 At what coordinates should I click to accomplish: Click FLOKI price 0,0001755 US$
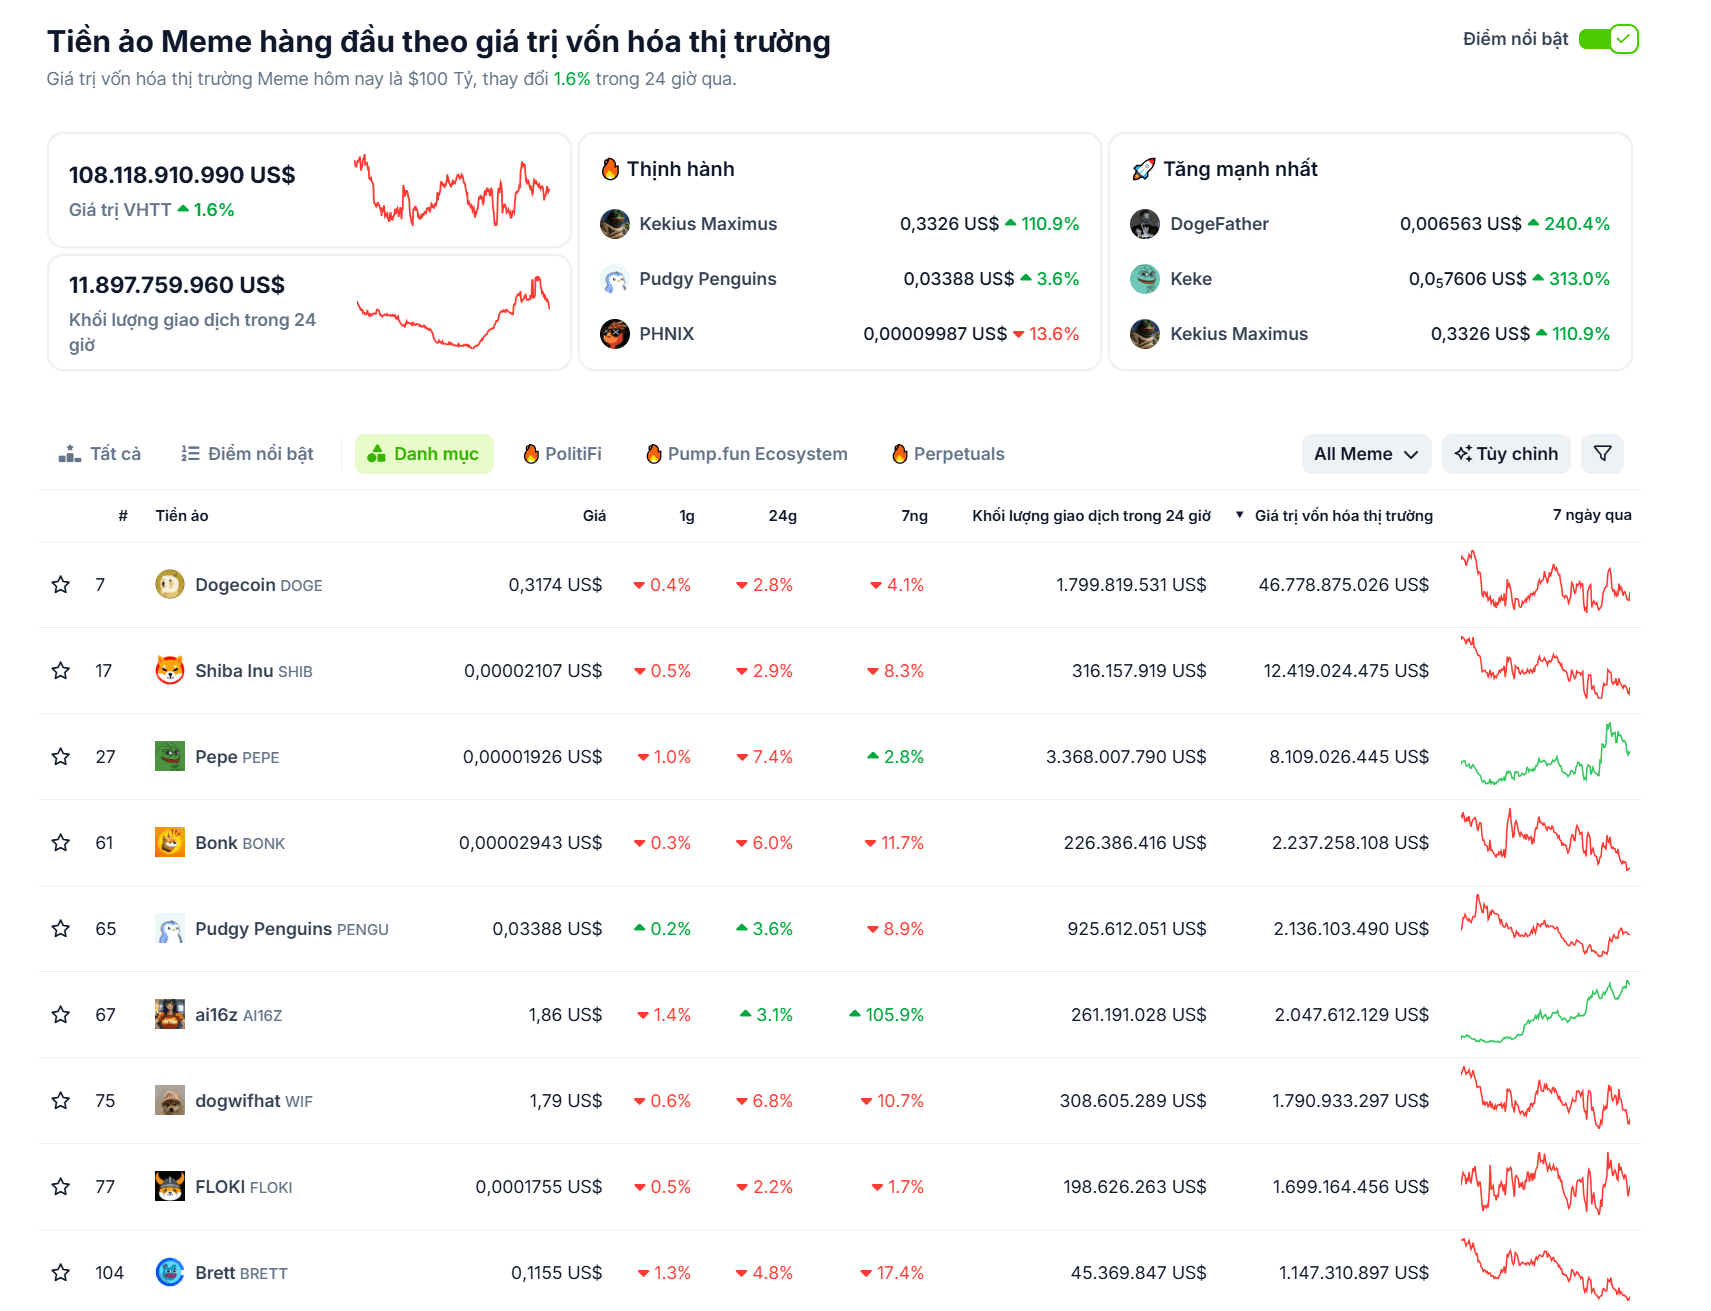coord(539,1187)
